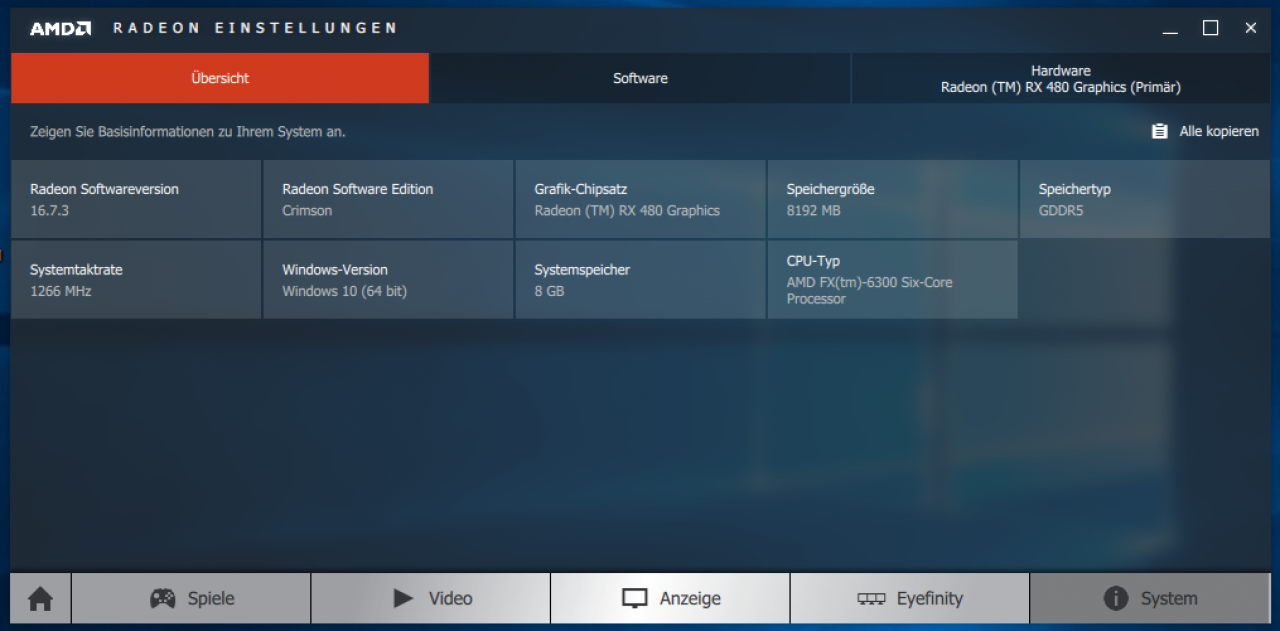Click the Systemspeicher 8 GB tile
Image resolution: width=1280 pixels, height=631 pixels.
pos(640,280)
